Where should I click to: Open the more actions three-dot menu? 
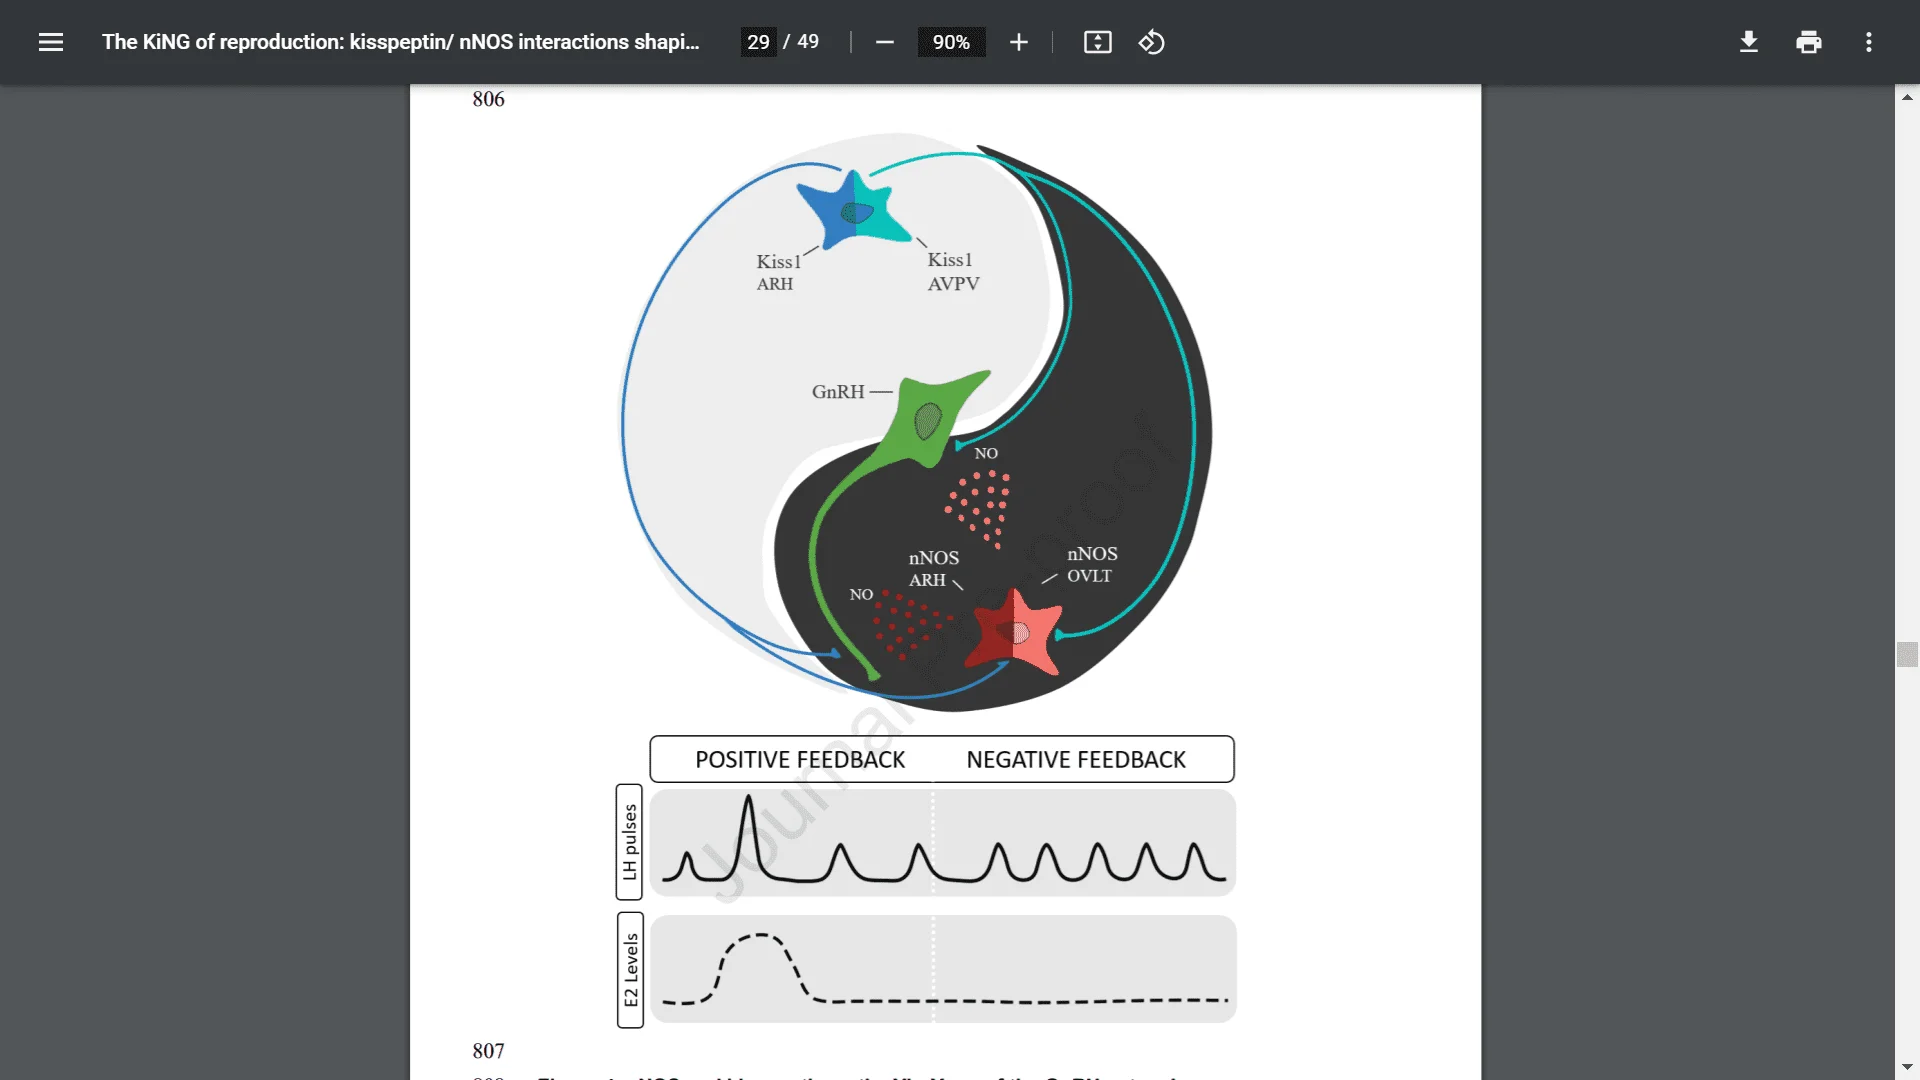pyautogui.click(x=1868, y=42)
